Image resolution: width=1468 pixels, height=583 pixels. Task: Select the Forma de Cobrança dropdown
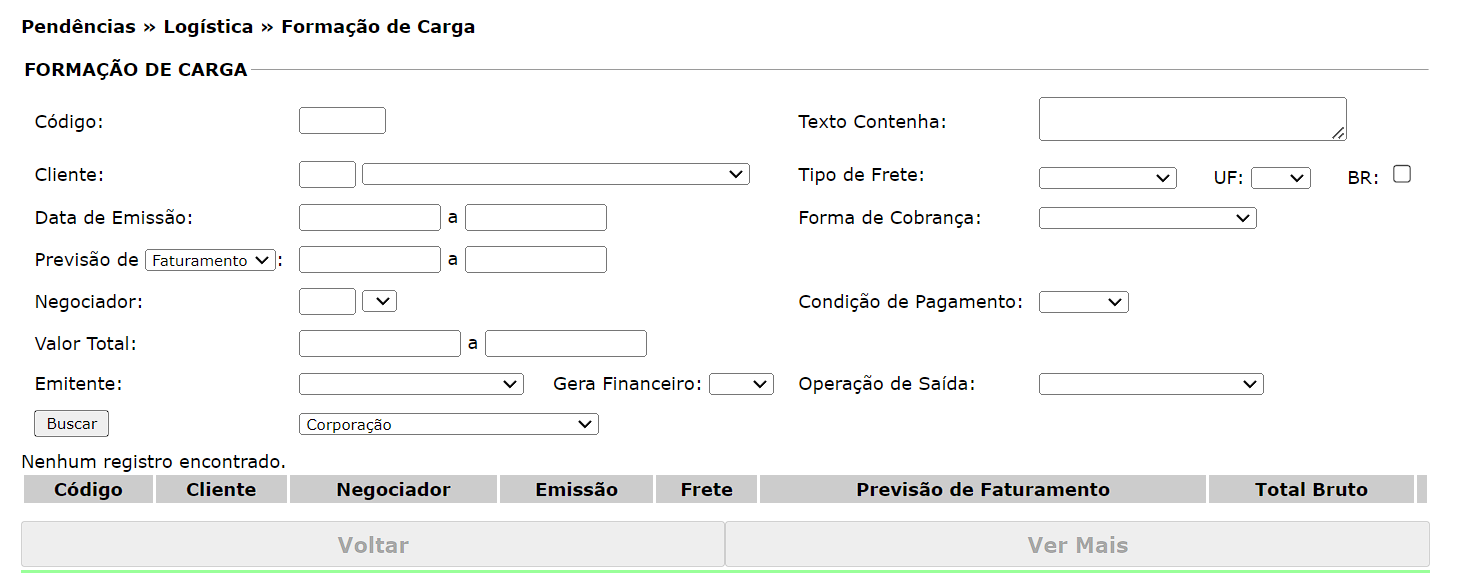tap(1147, 218)
